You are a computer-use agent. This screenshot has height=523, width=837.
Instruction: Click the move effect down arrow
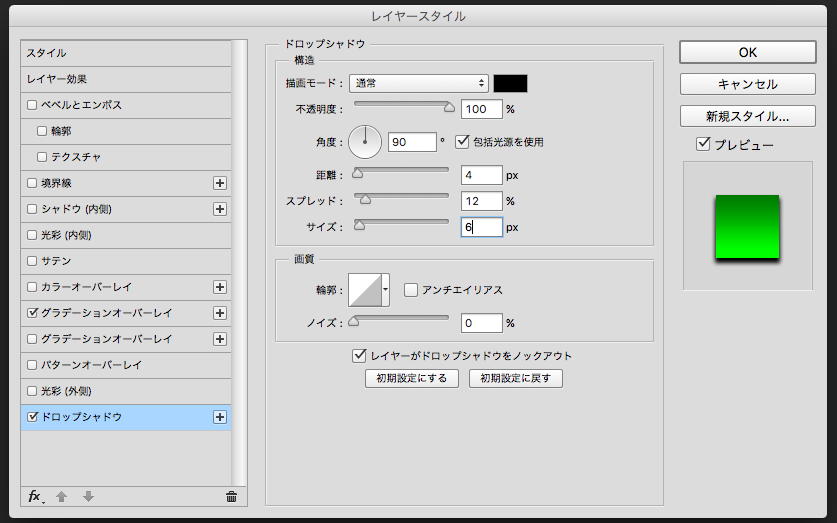pyautogui.click(x=88, y=497)
